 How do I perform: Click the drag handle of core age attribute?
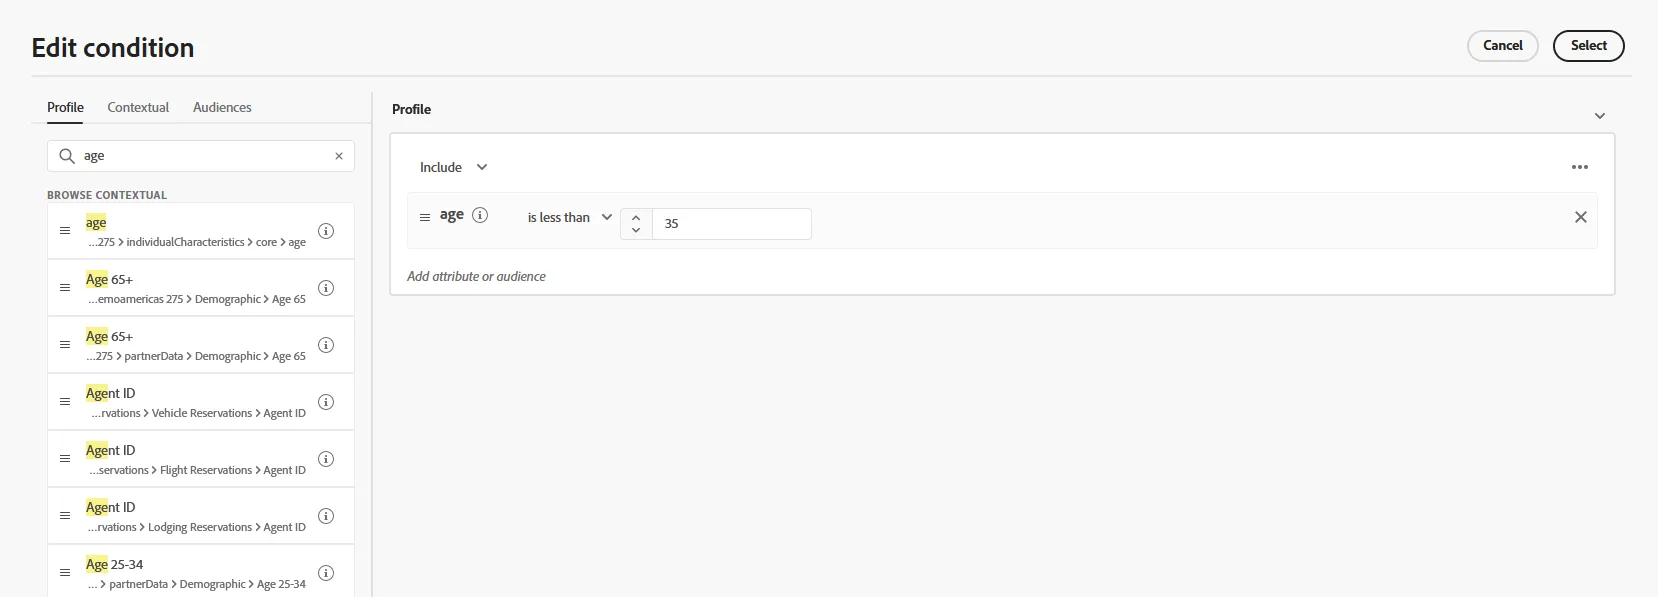pyautogui.click(x=65, y=231)
